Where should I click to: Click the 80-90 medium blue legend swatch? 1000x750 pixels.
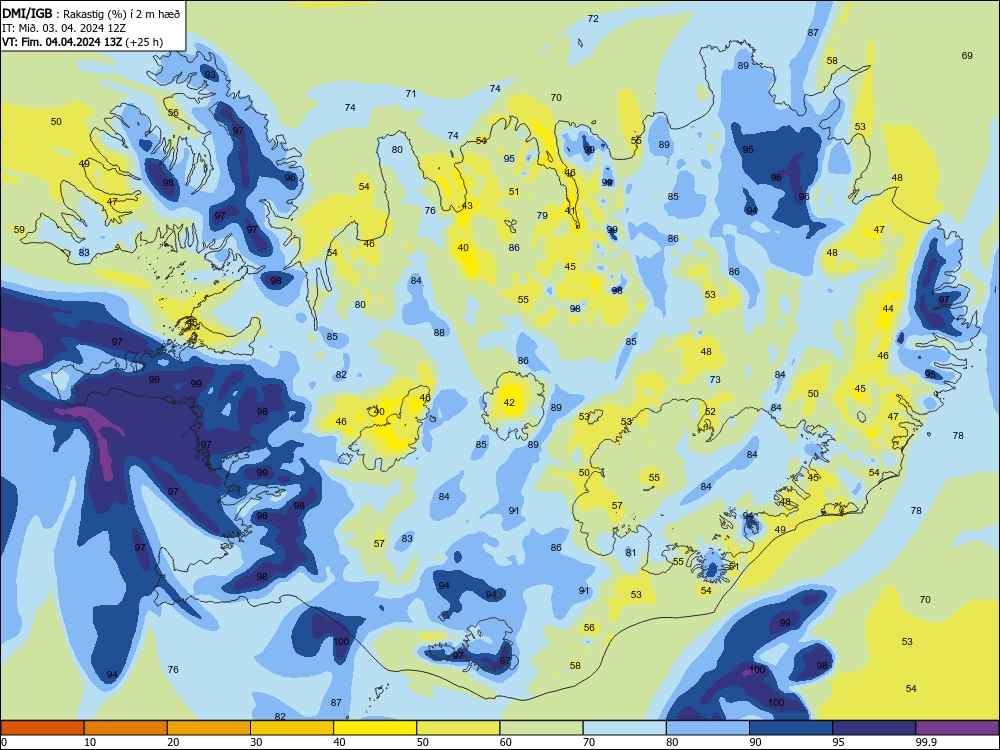pos(708,728)
